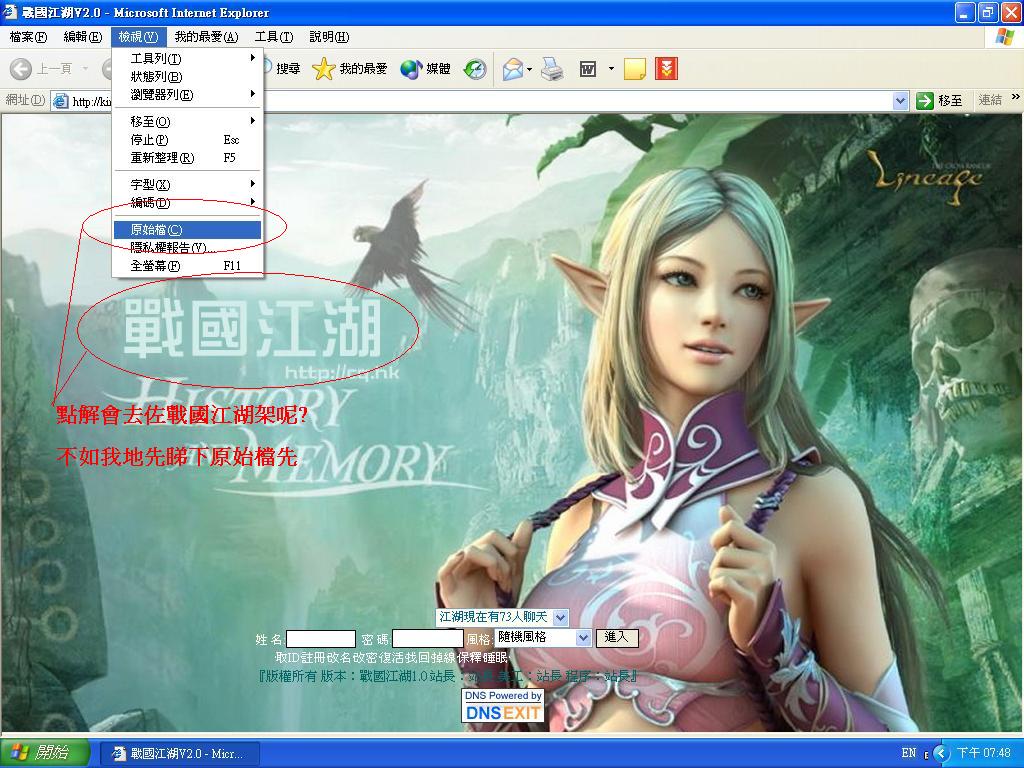Open the Favorites star button (我的最愛)
Image resolution: width=1024 pixels, height=768 pixels.
coord(349,69)
